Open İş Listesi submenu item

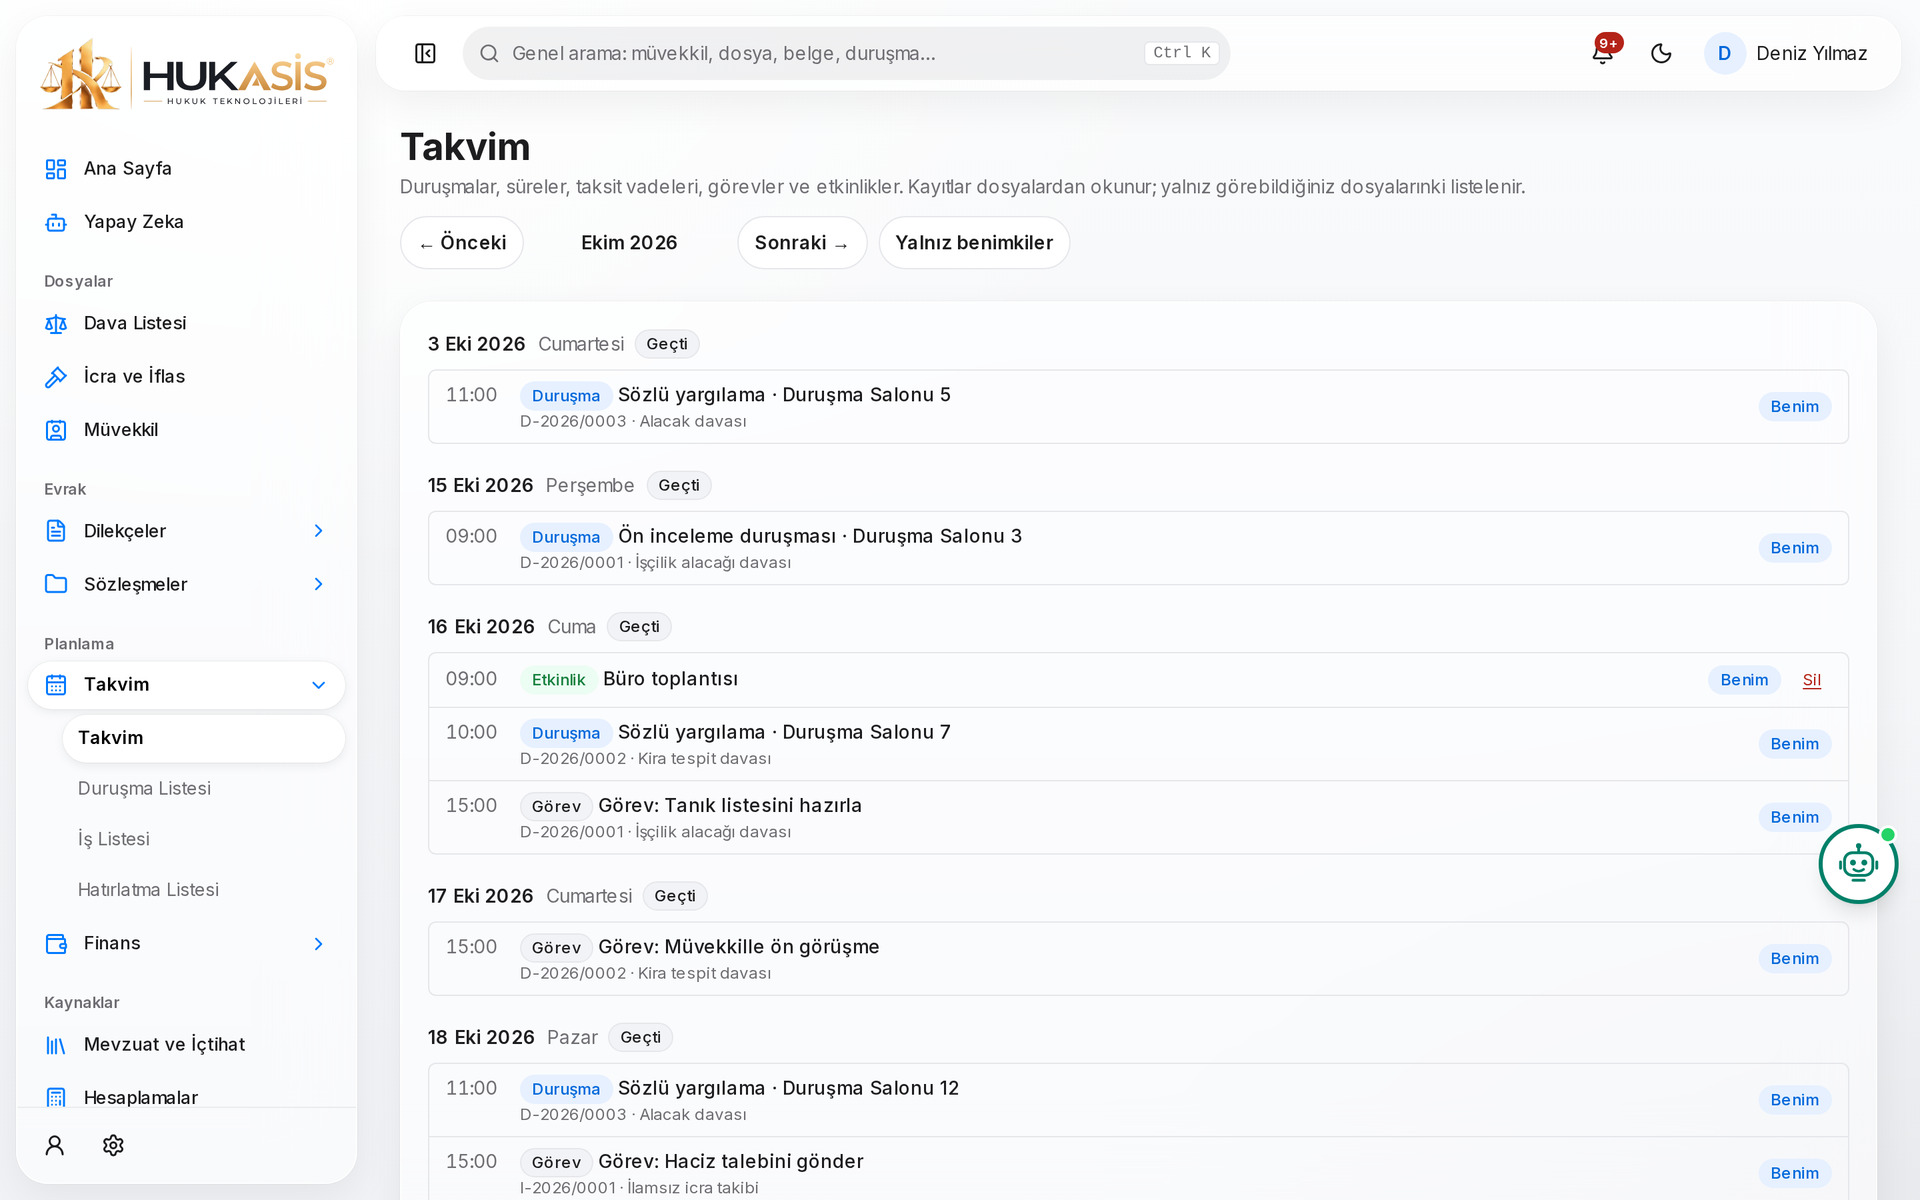click(x=114, y=839)
